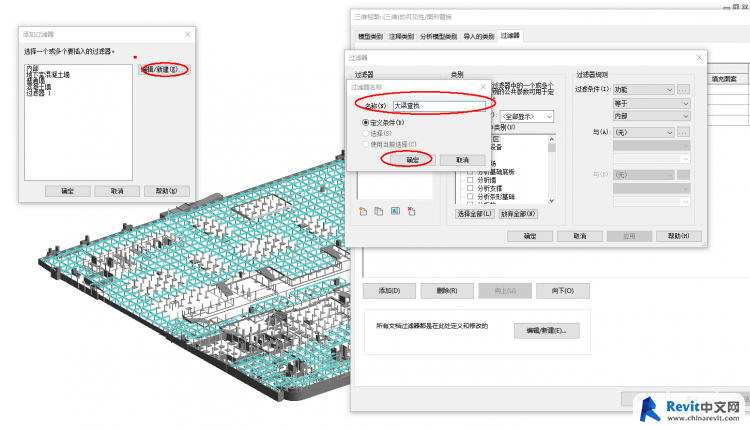Click the 名称 text input field
Viewport: 750px width, 430px height.
point(439,106)
